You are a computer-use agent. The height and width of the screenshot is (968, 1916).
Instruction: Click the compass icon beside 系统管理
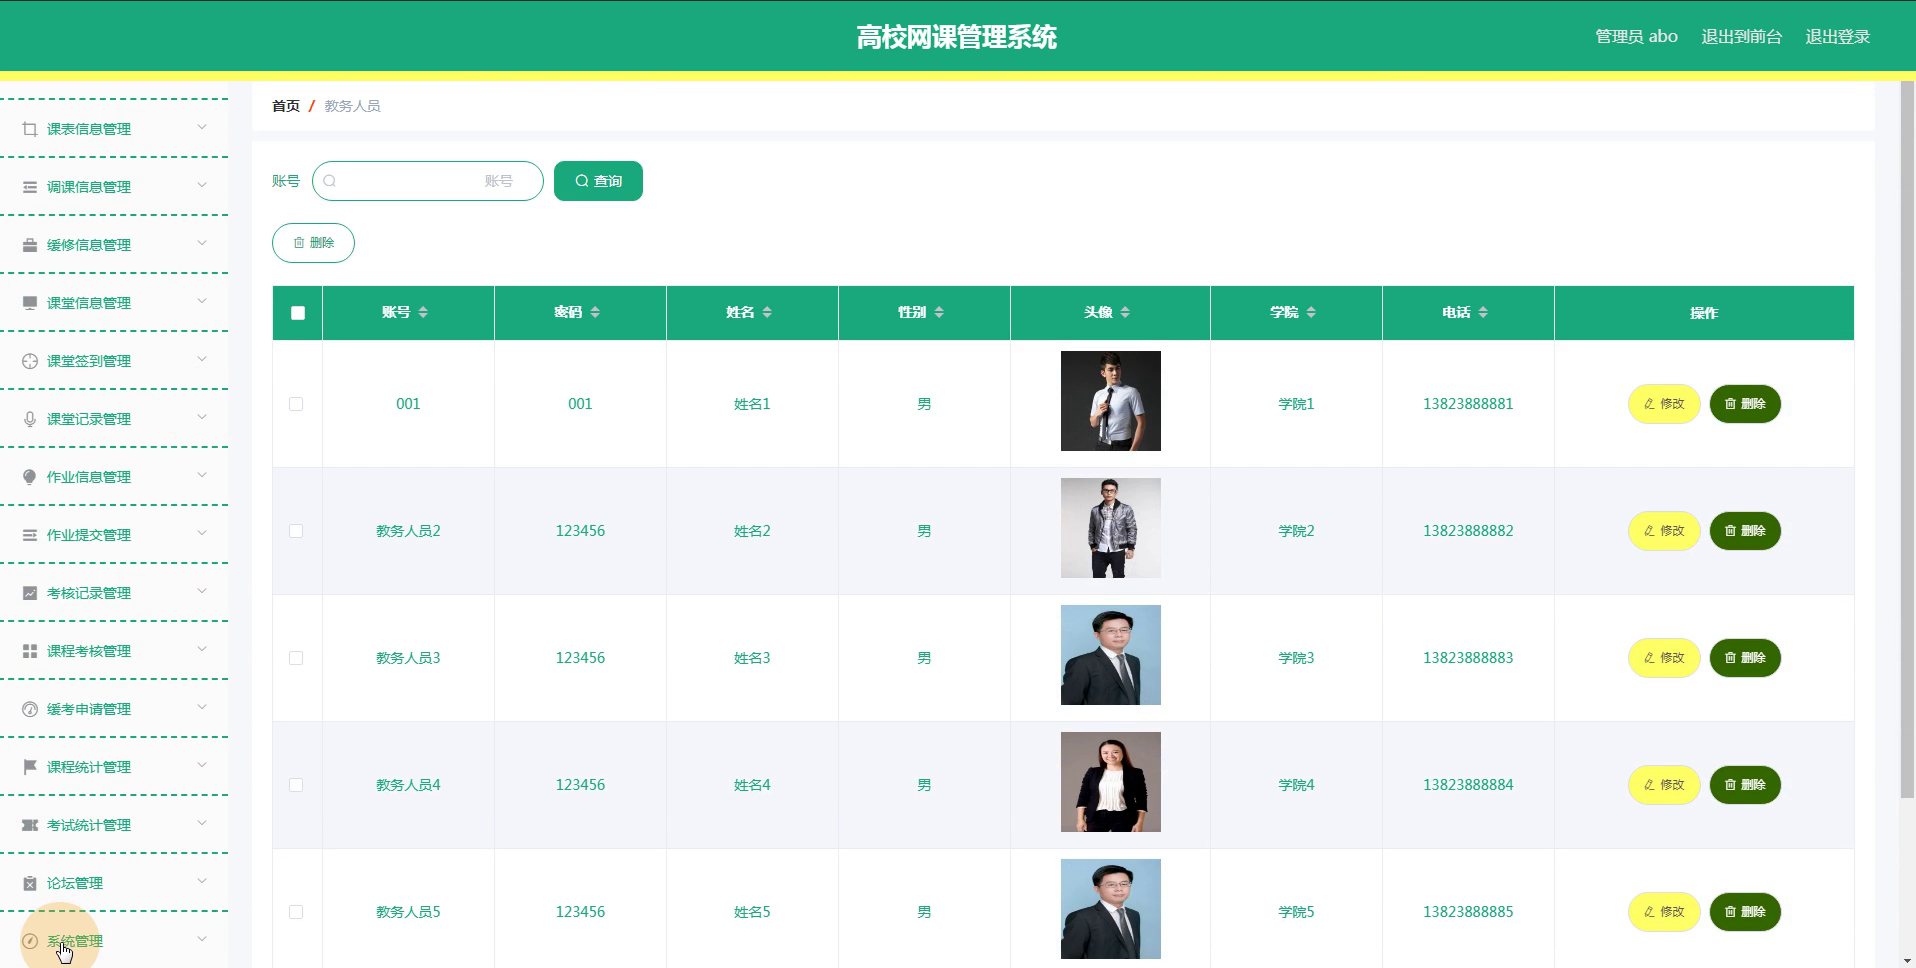30,941
